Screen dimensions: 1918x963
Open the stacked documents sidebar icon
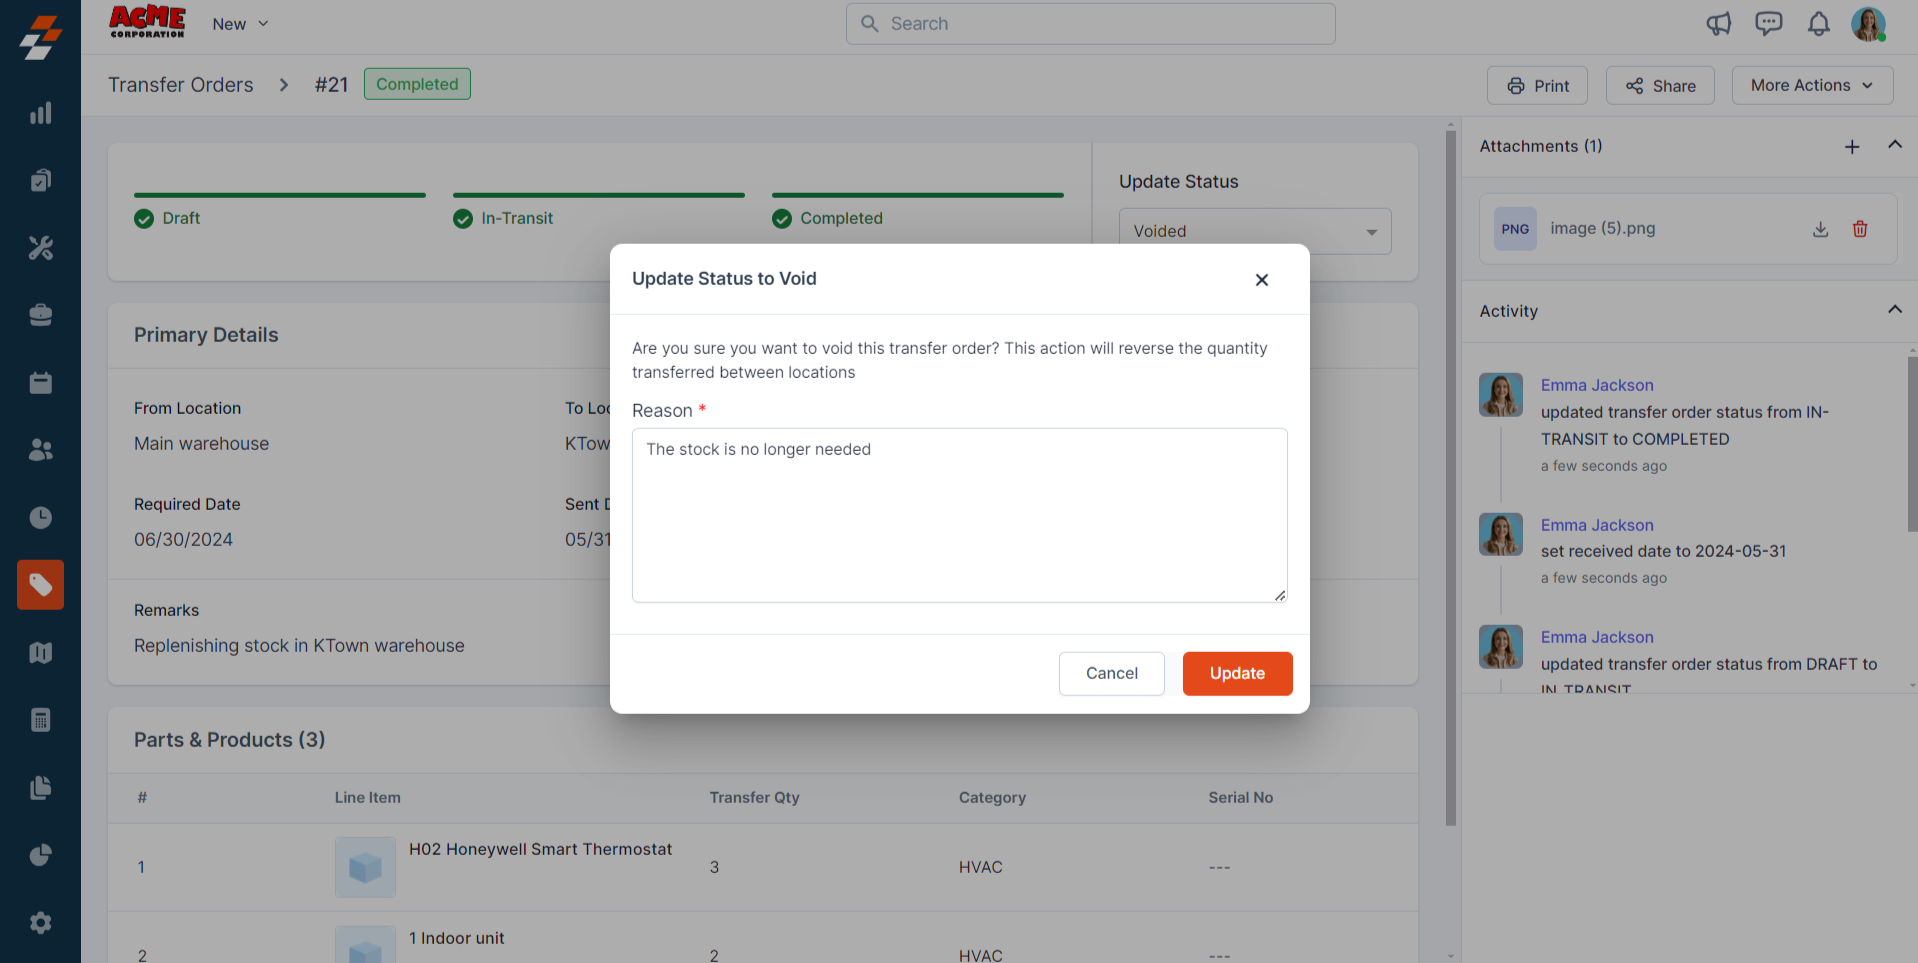[40, 788]
